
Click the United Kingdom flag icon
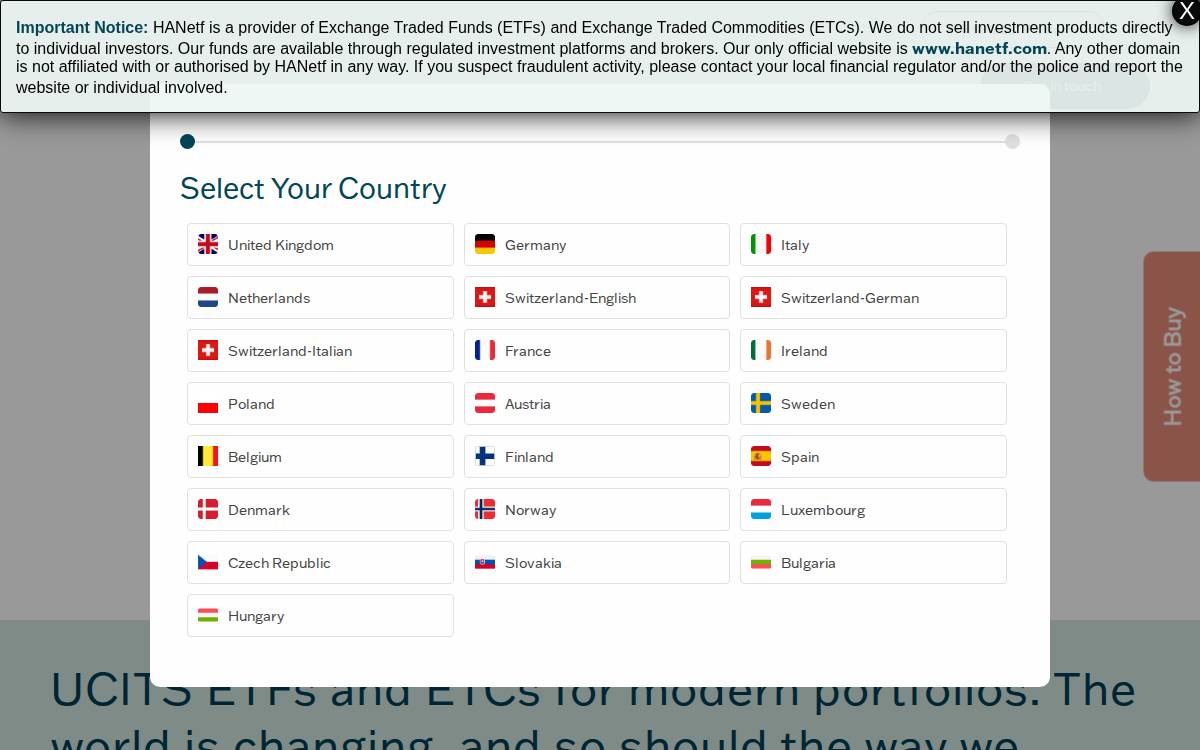pyautogui.click(x=208, y=244)
